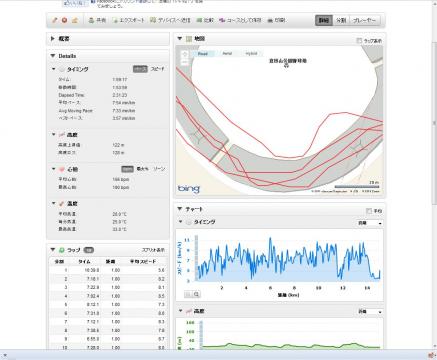Click the pencil edit icon in toolbar
The height and width of the screenshot is (360, 437).
click(x=55, y=20)
